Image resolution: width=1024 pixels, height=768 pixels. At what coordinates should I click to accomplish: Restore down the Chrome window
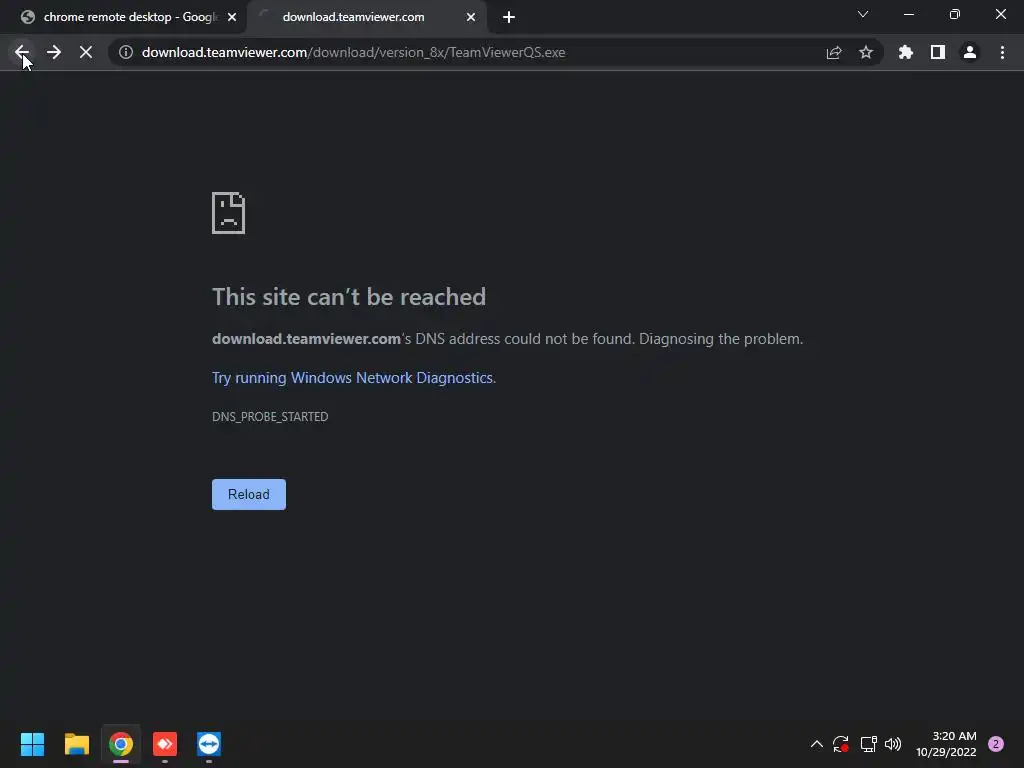(x=955, y=14)
